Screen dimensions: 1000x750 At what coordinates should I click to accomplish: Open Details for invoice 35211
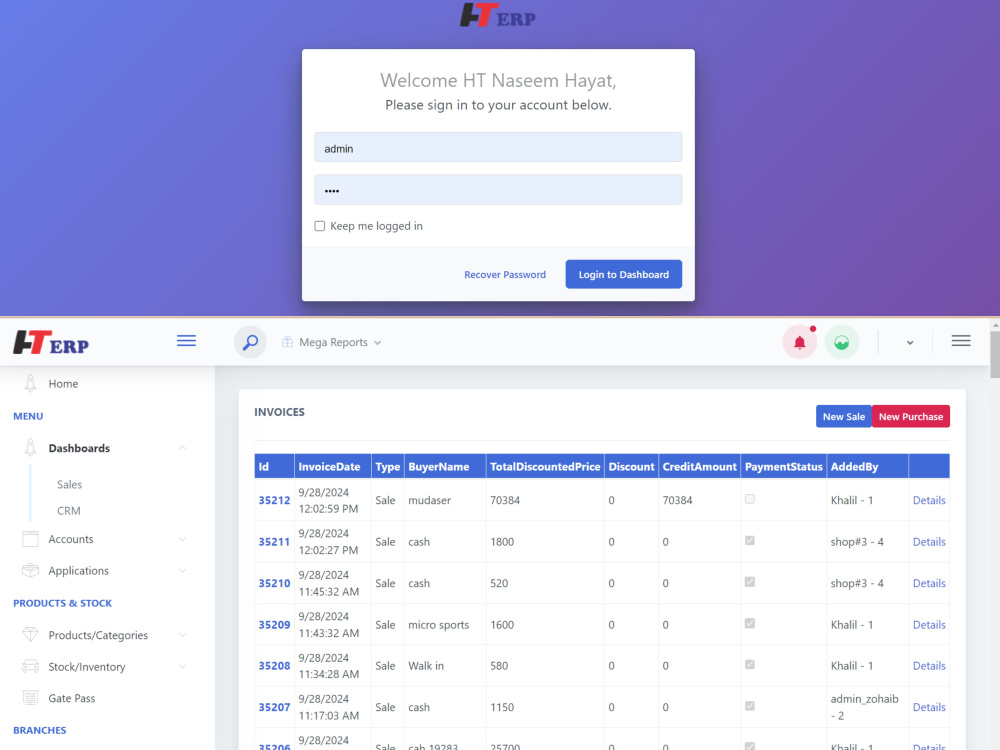929,541
